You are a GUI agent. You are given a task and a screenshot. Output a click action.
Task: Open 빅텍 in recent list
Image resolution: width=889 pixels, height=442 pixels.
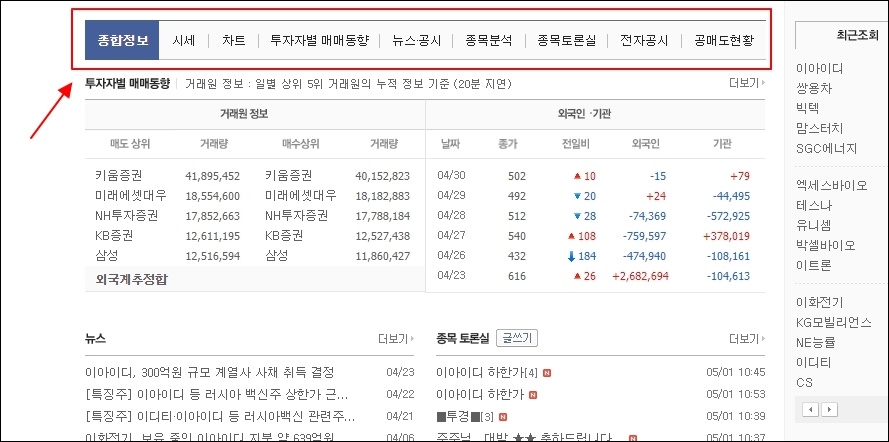coord(807,108)
